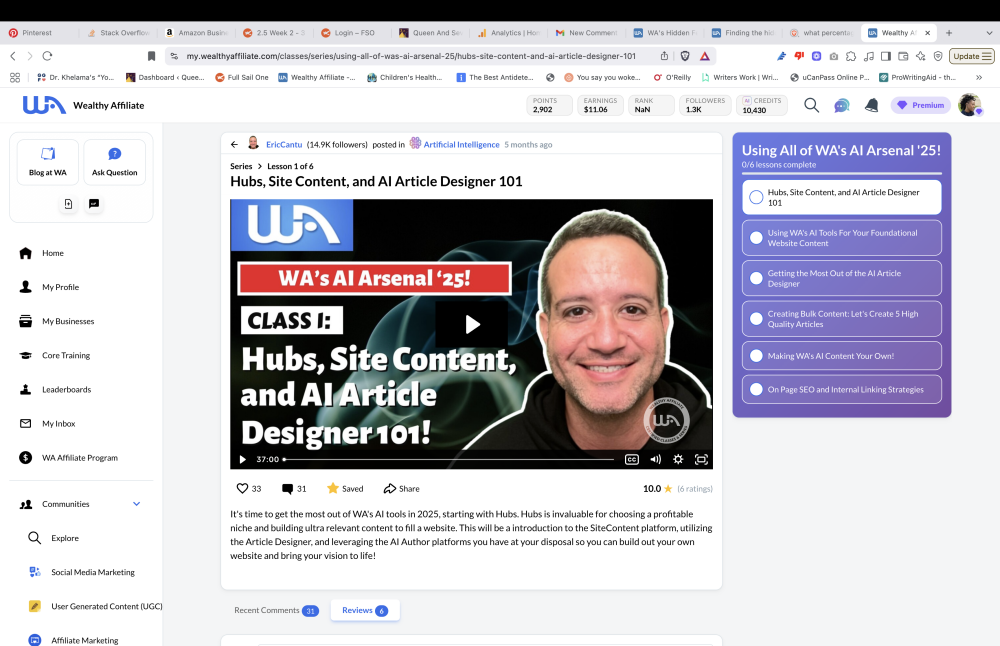The height and width of the screenshot is (646, 1000).
Task: Switch to Recent Comments tab
Action: coord(276,610)
